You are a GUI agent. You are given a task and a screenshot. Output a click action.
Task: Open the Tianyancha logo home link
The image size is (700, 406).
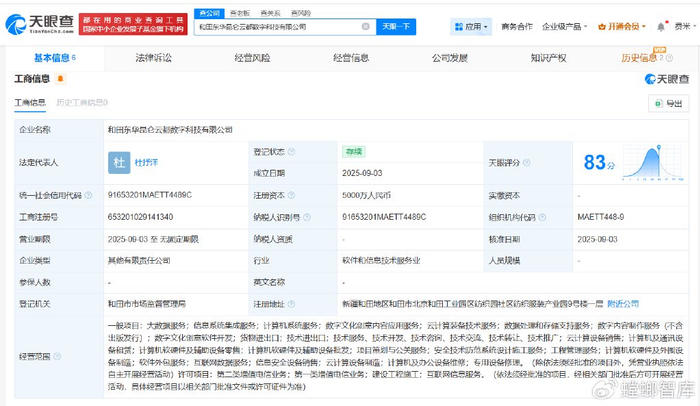pos(39,24)
